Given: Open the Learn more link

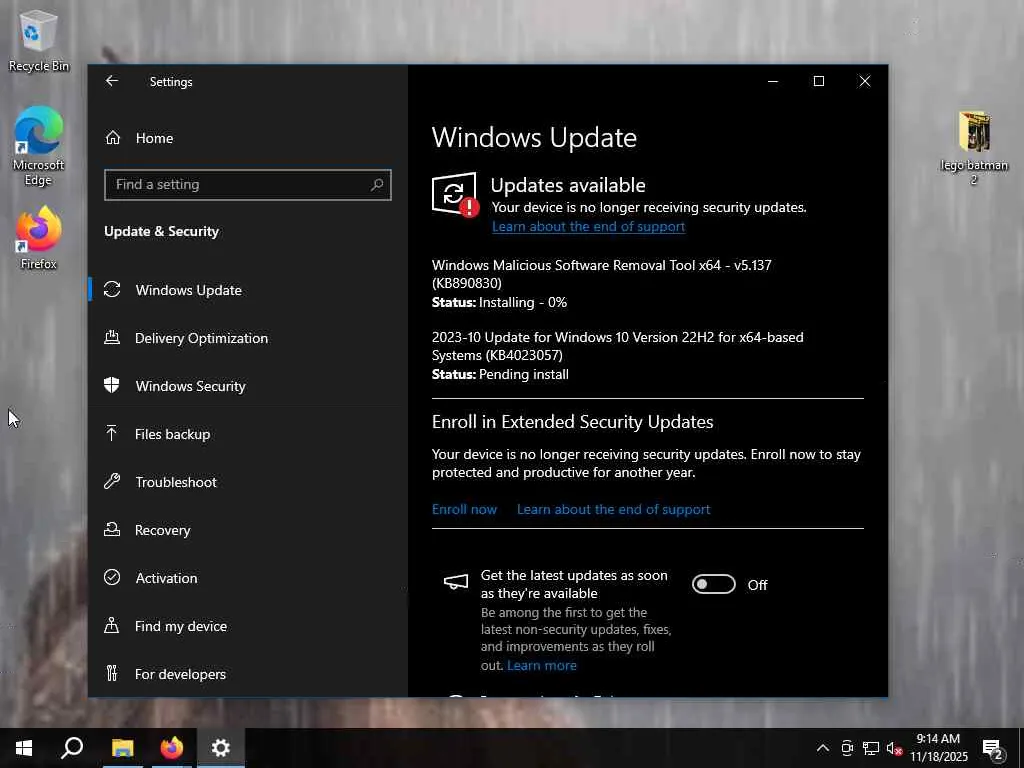Looking at the screenshot, I should point(542,665).
